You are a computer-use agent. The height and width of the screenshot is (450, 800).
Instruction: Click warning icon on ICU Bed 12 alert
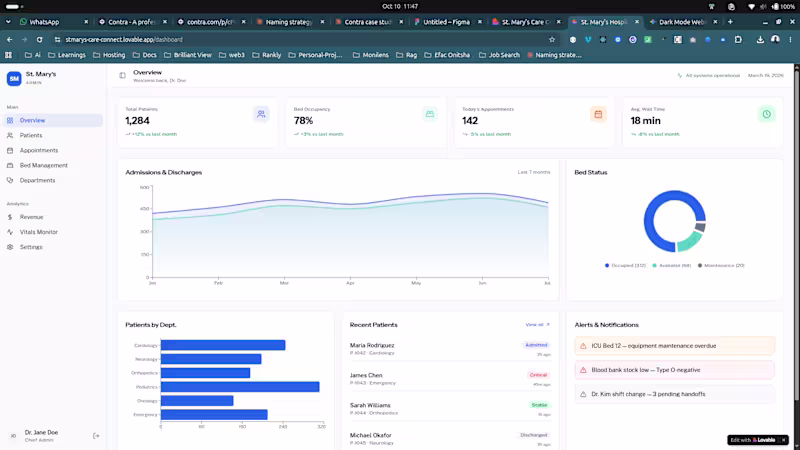tap(583, 346)
